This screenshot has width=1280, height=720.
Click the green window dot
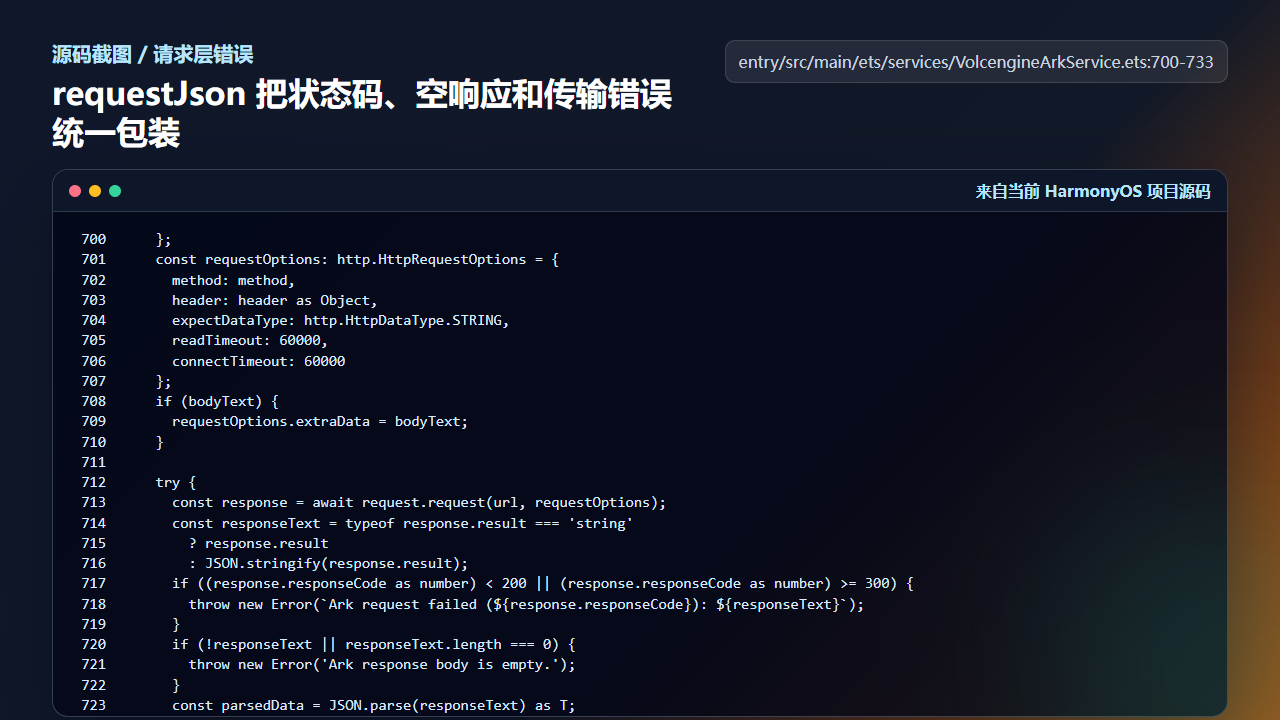tap(115, 191)
